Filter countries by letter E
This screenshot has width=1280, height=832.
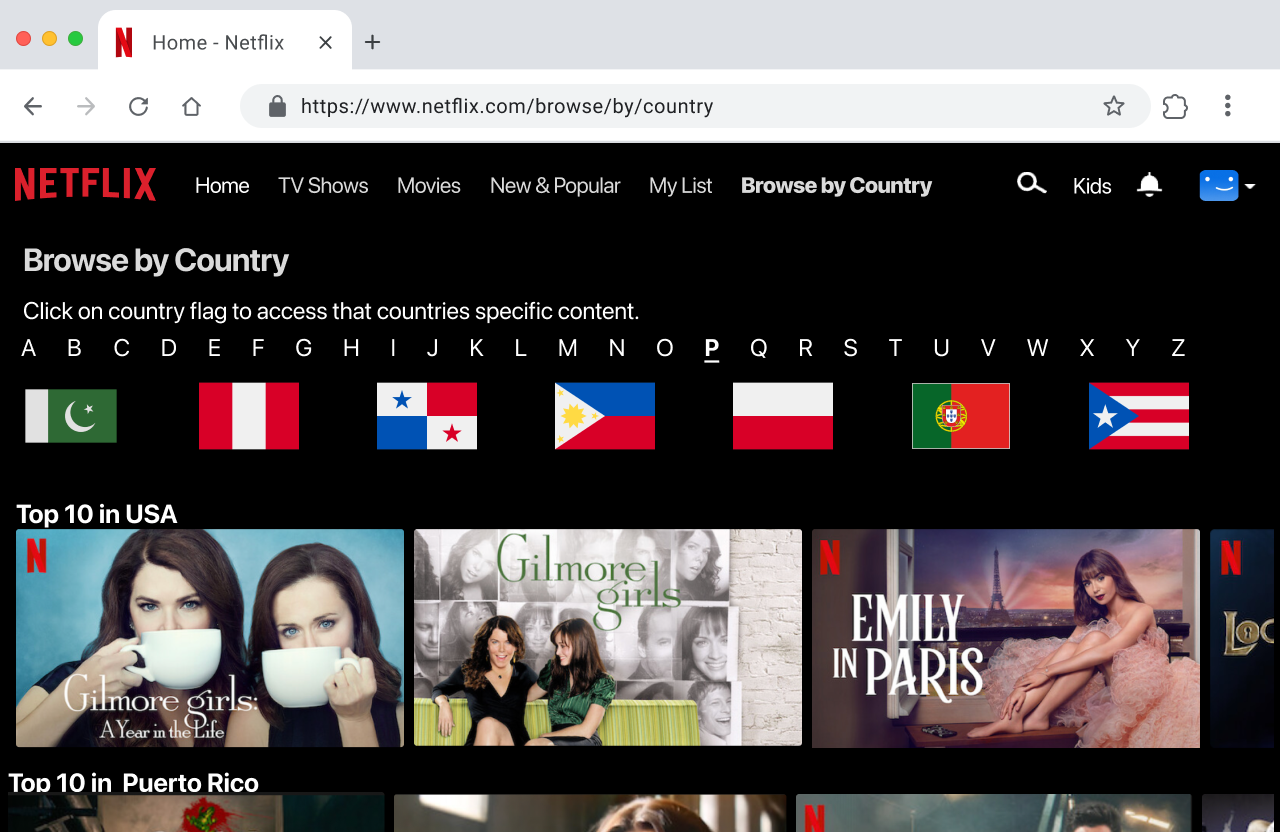[x=214, y=348]
